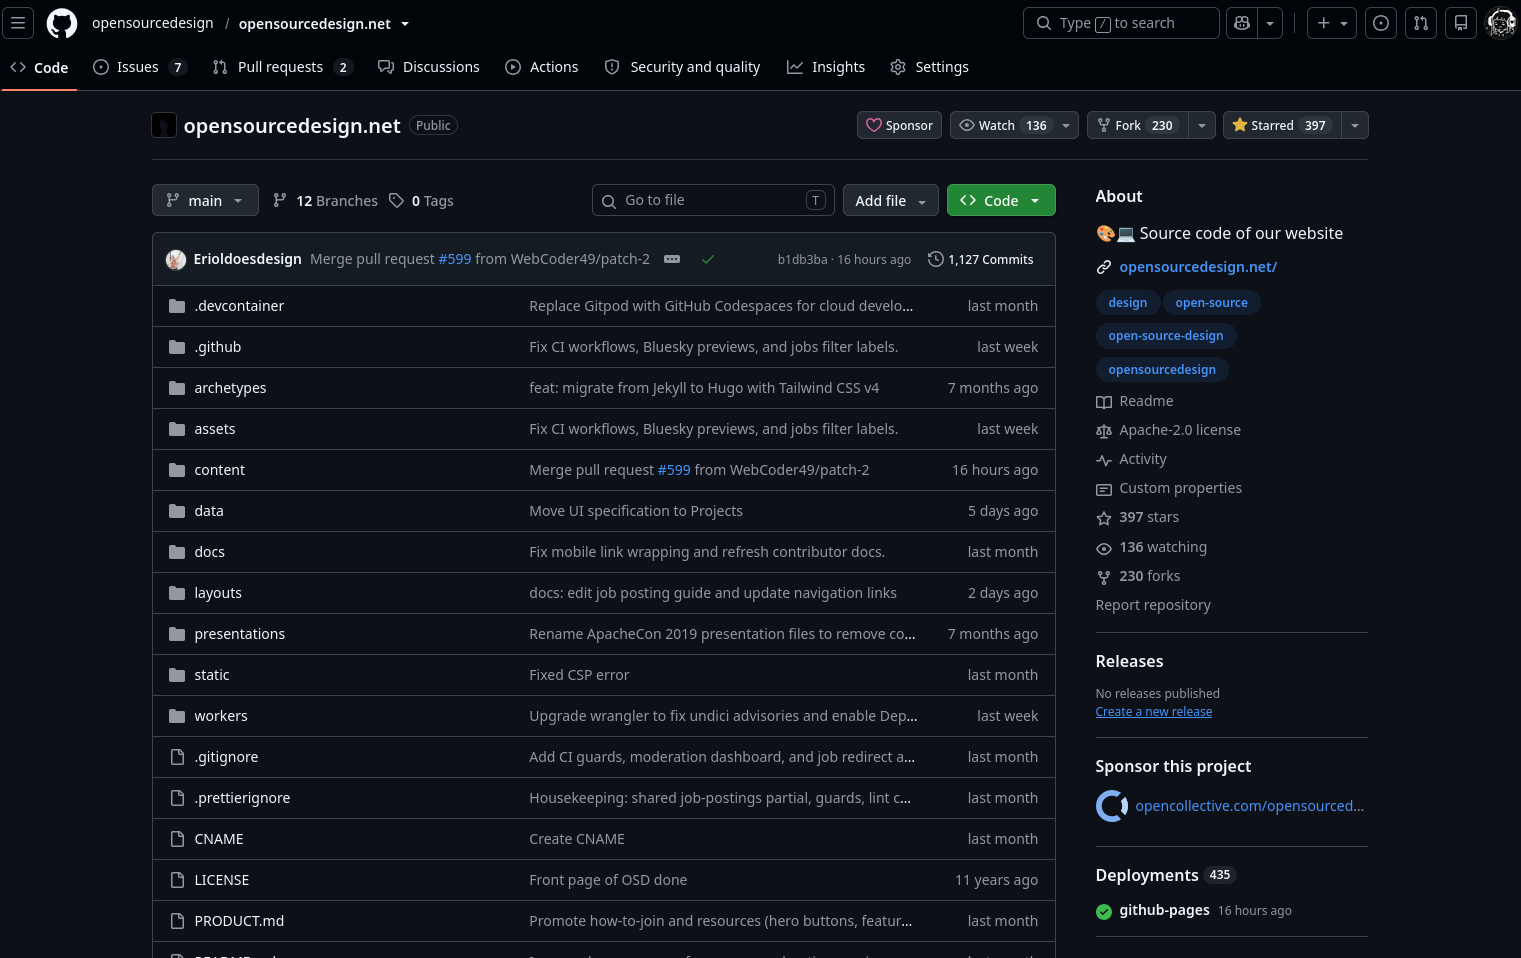Open opensourcedesign.net/ website link
The height and width of the screenshot is (958, 1521).
[1198, 267]
